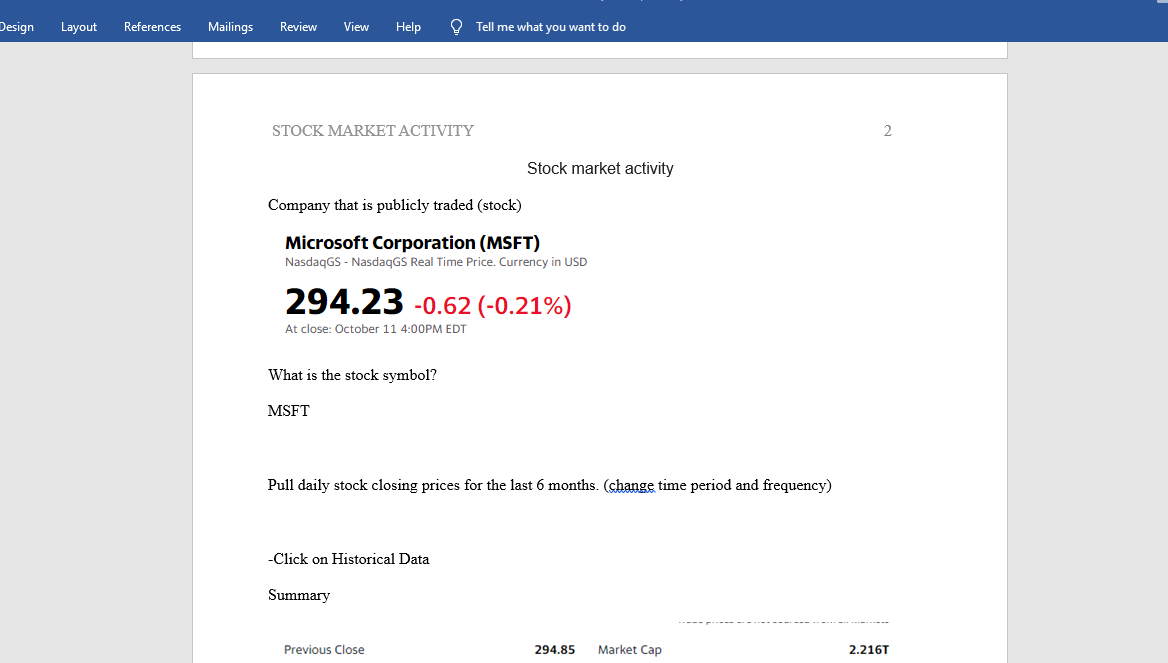
Task: Open the Mailings tab
Action: tap(230, 27)
